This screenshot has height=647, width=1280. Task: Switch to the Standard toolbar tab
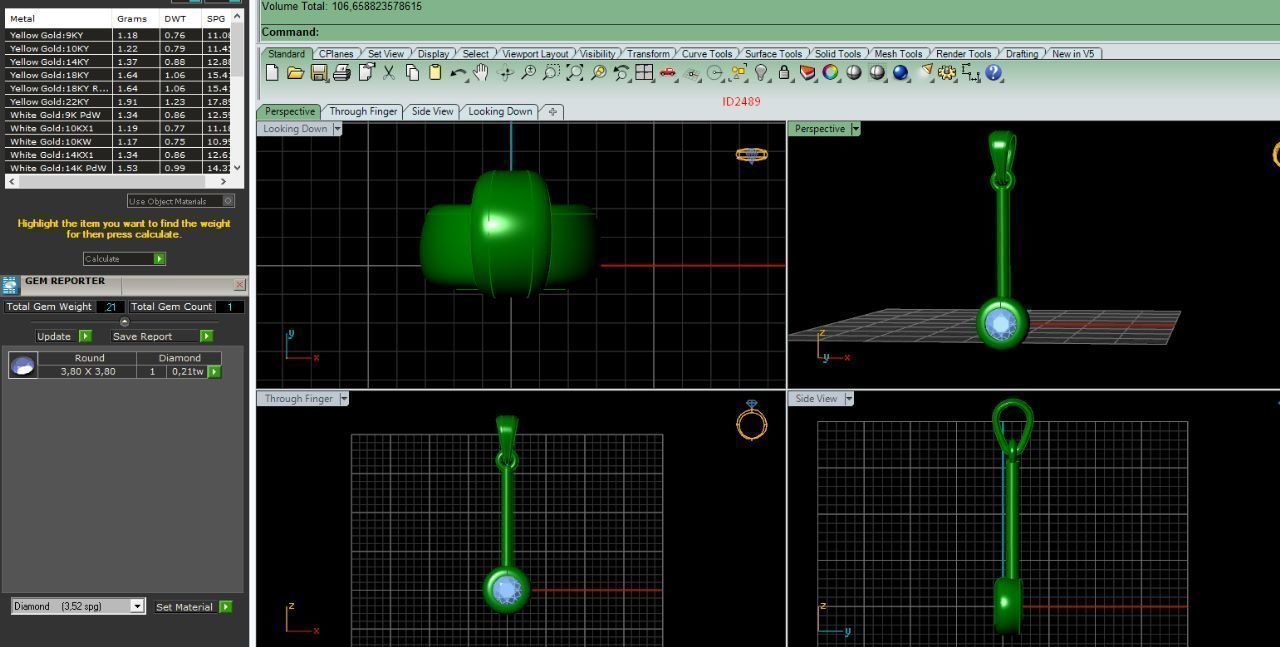[286, 54]
